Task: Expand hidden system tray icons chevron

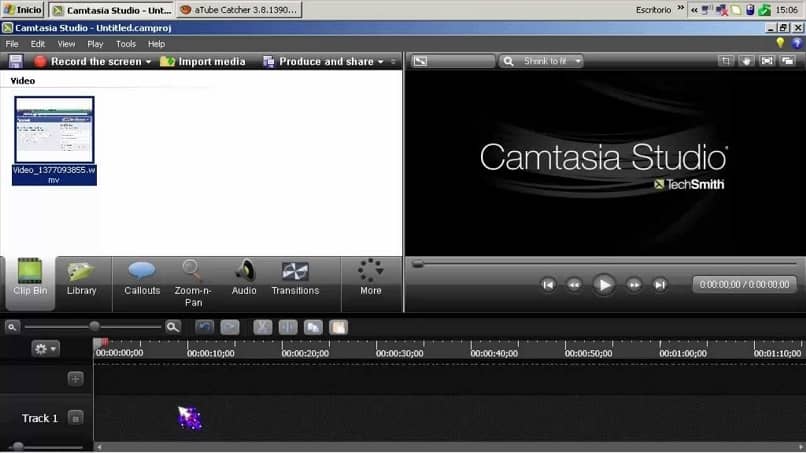Action: (694, 10)
